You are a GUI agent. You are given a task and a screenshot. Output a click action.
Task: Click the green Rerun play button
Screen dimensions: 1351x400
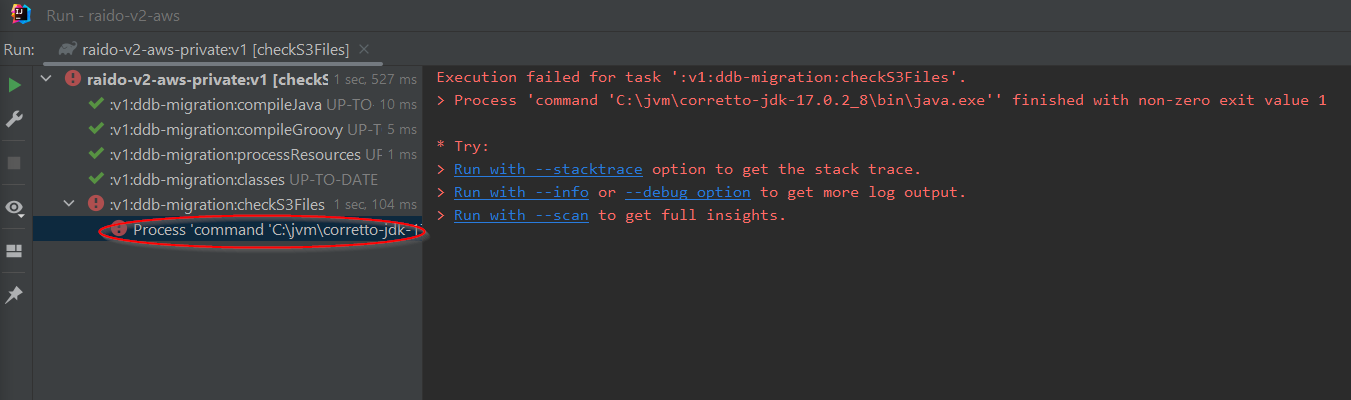(x=15, y=86)
